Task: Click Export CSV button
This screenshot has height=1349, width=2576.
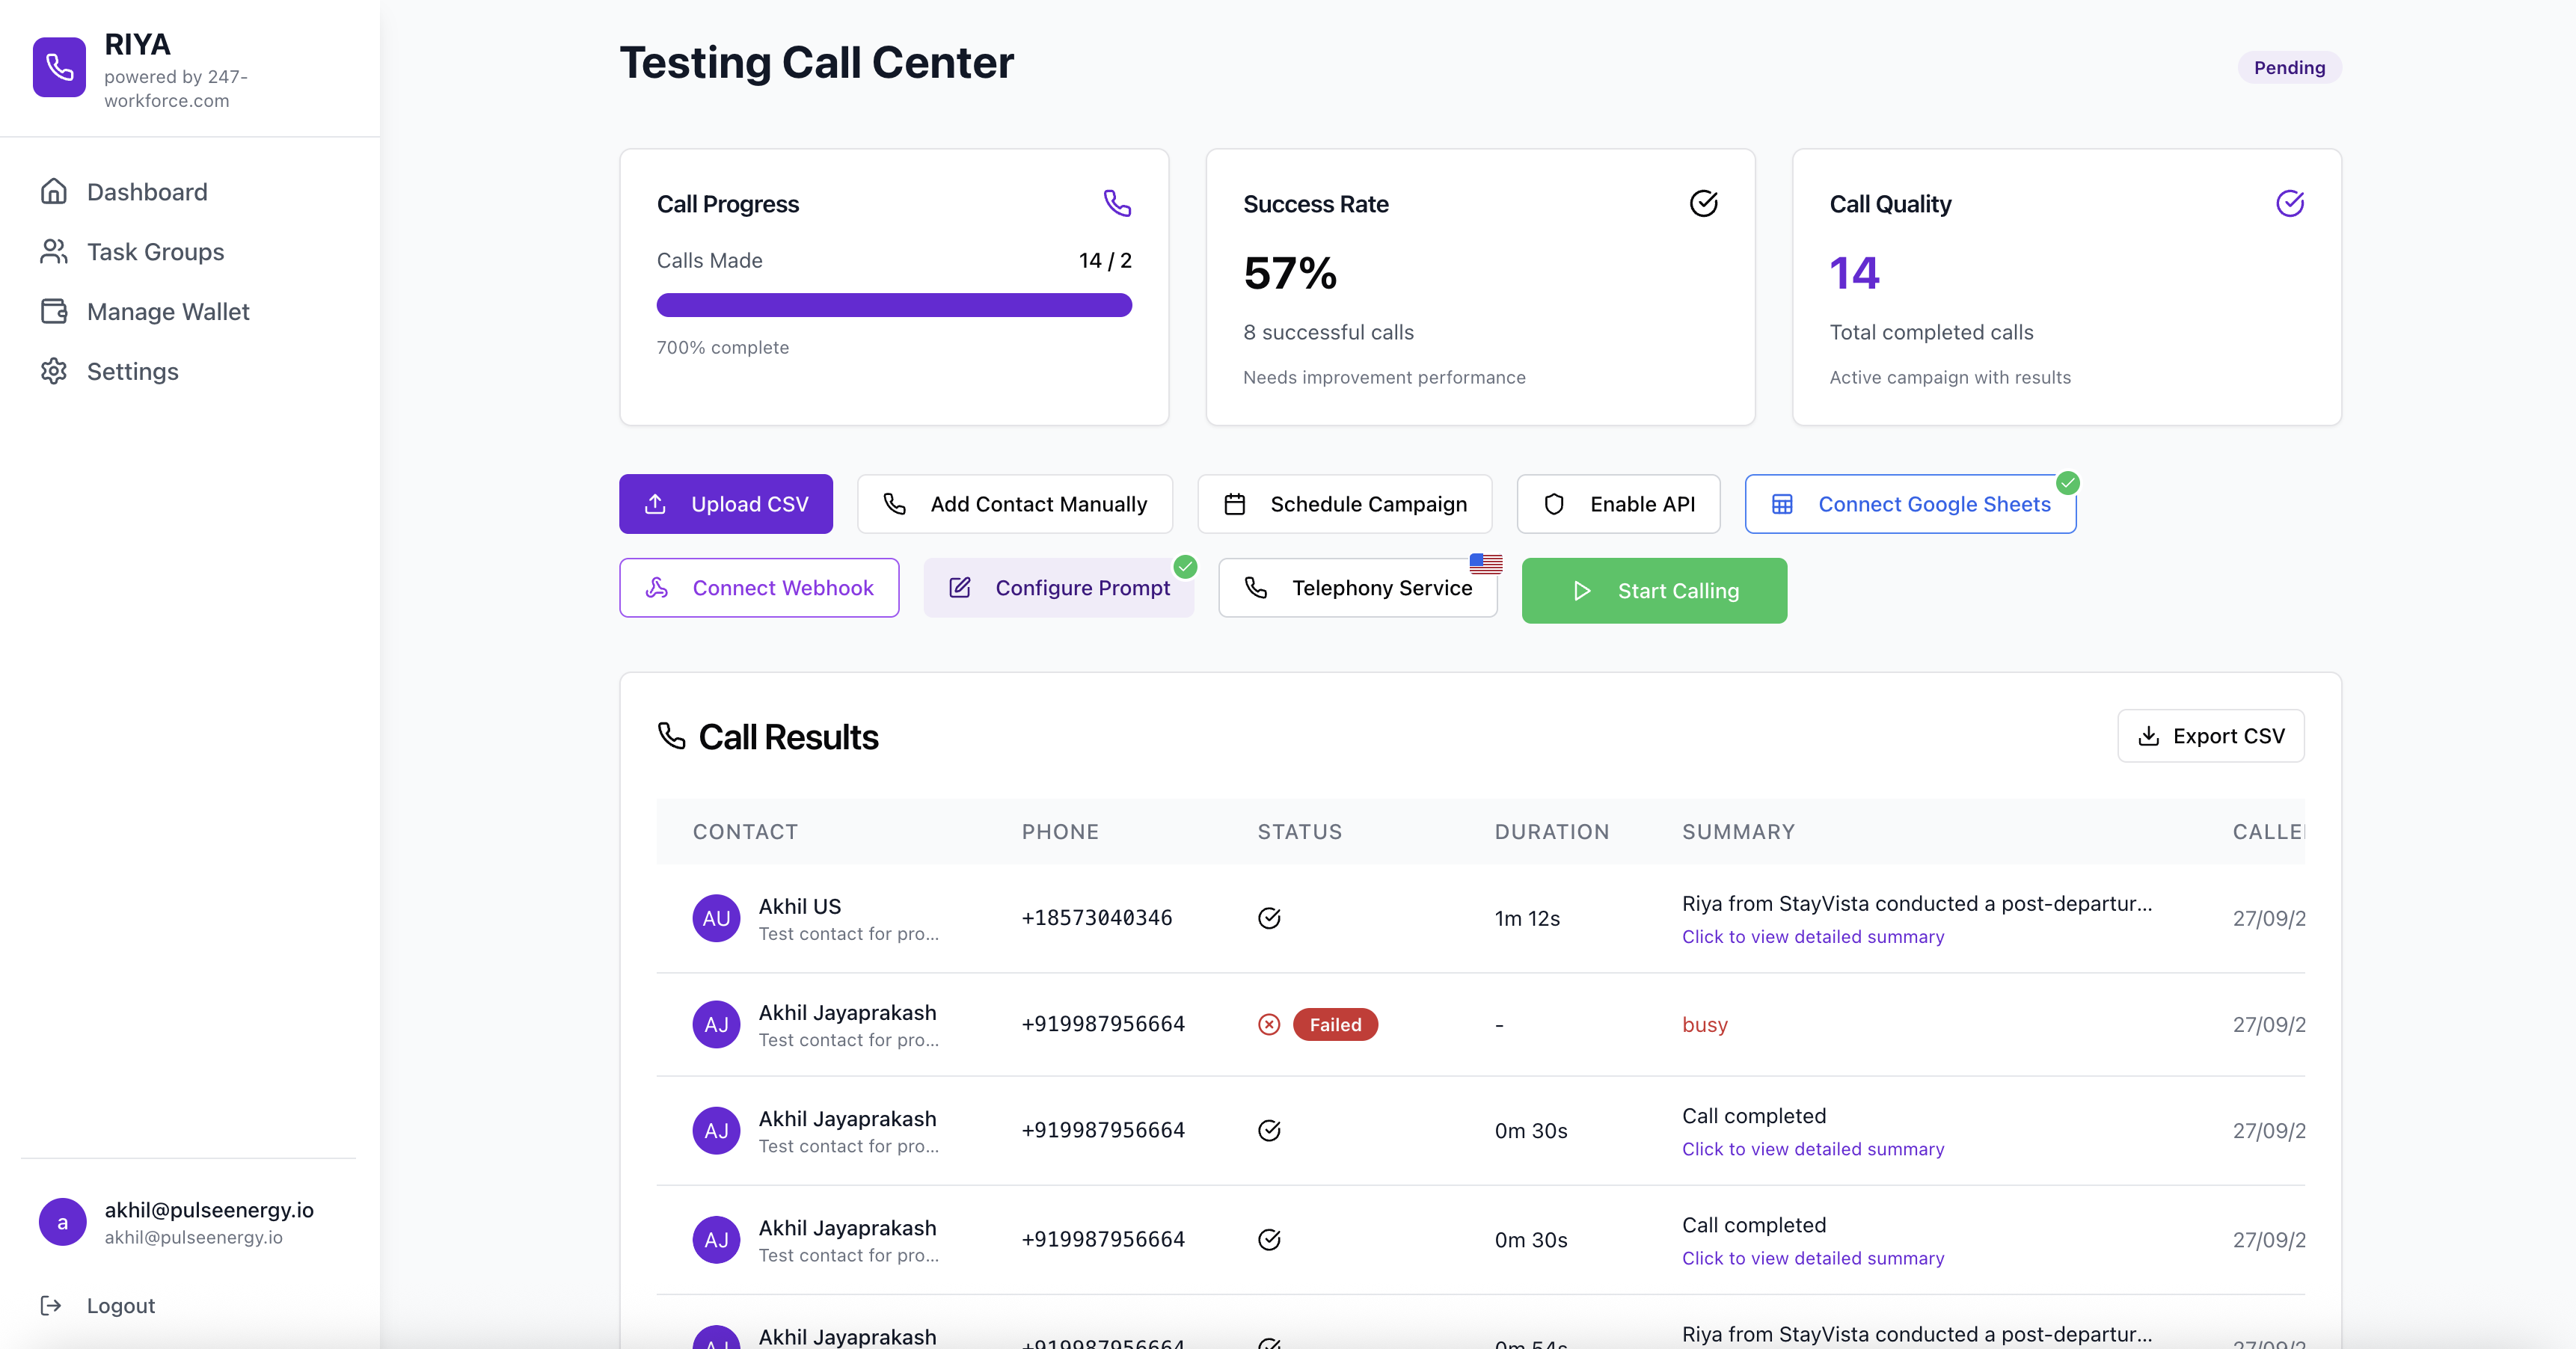Action: tap(2210, 736)
